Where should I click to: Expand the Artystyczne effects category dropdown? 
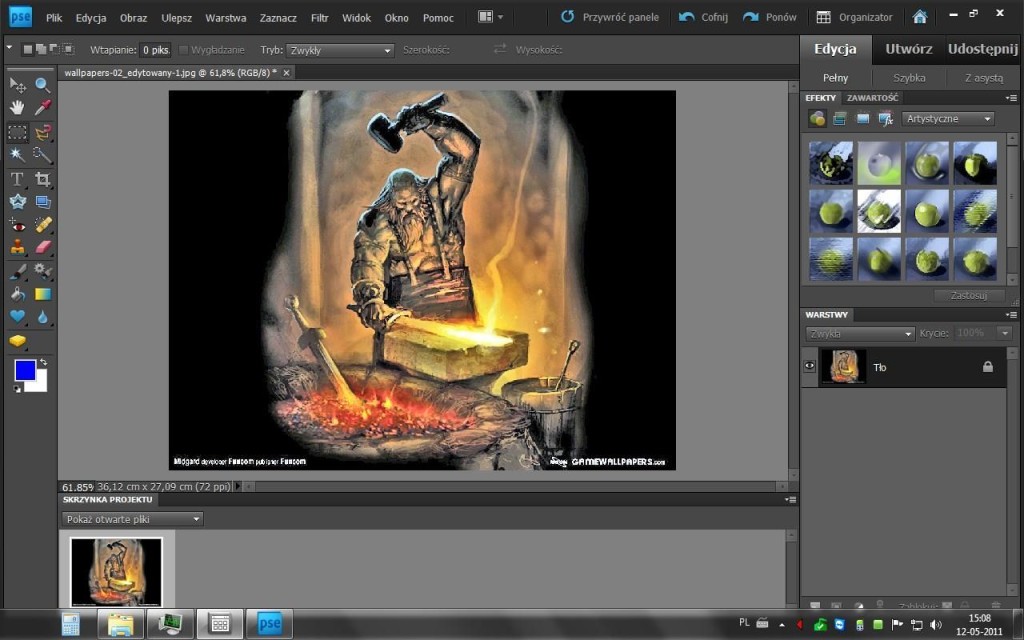tap(947, 119)
